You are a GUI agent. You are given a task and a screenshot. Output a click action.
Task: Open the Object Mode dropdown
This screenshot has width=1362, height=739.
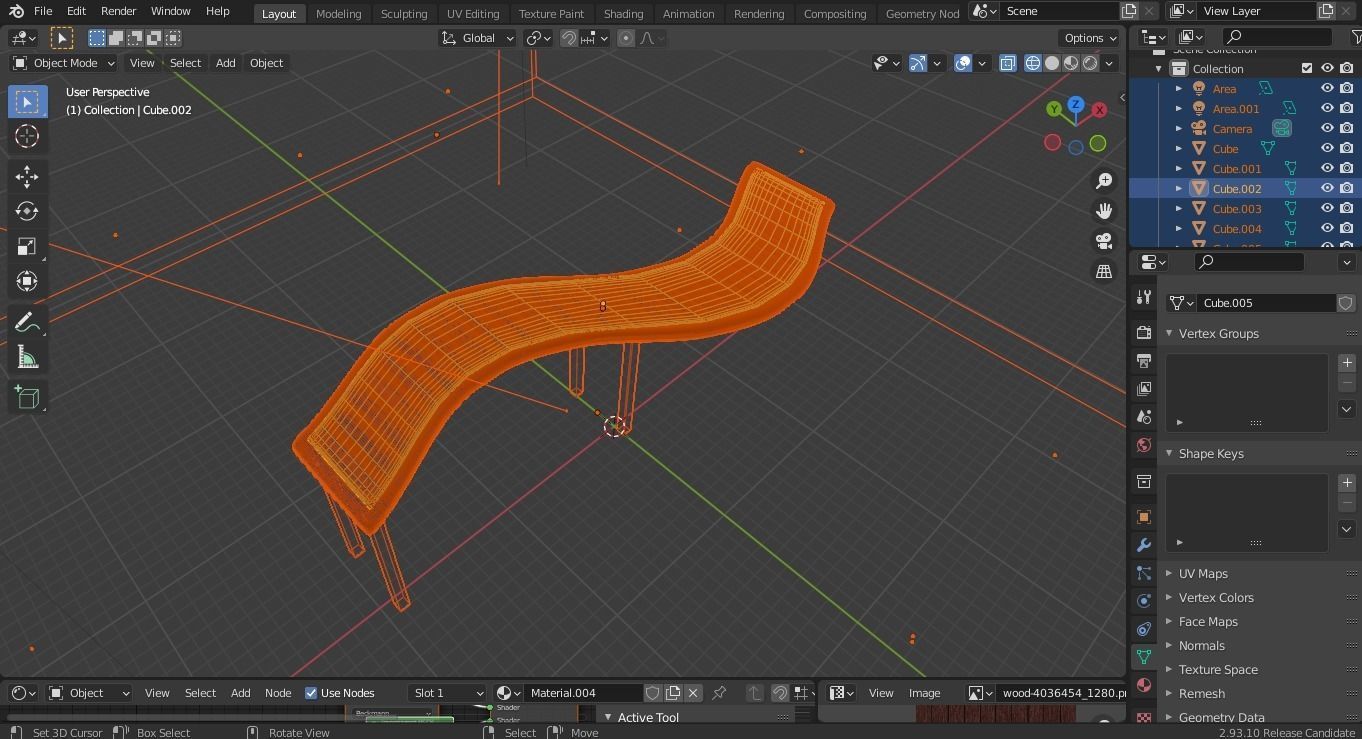click(63, 63)
